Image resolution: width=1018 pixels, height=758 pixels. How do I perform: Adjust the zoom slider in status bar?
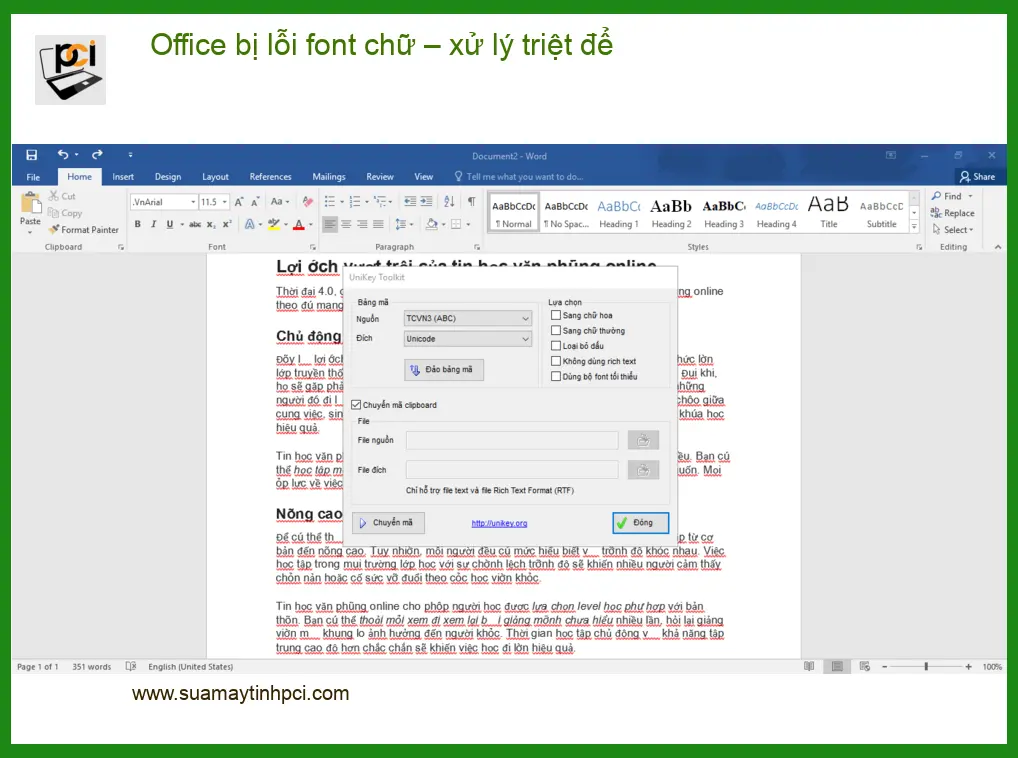pos(926,666)
